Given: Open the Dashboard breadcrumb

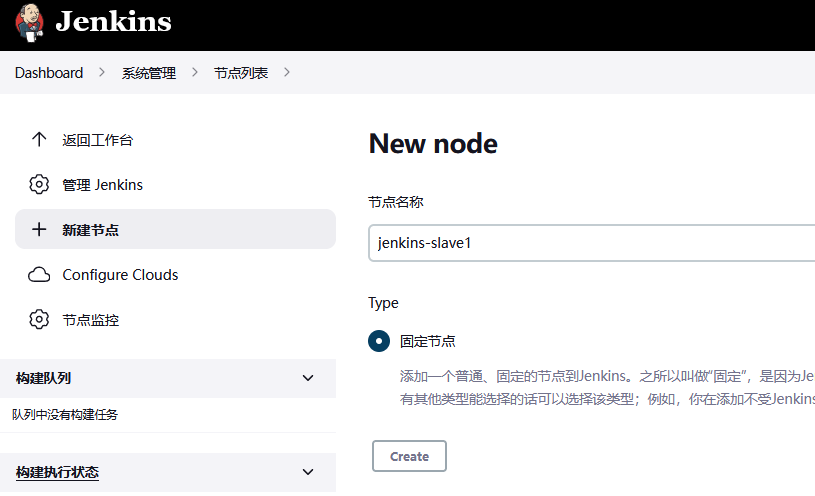Looking at the screenshot, I should [49, 73].
